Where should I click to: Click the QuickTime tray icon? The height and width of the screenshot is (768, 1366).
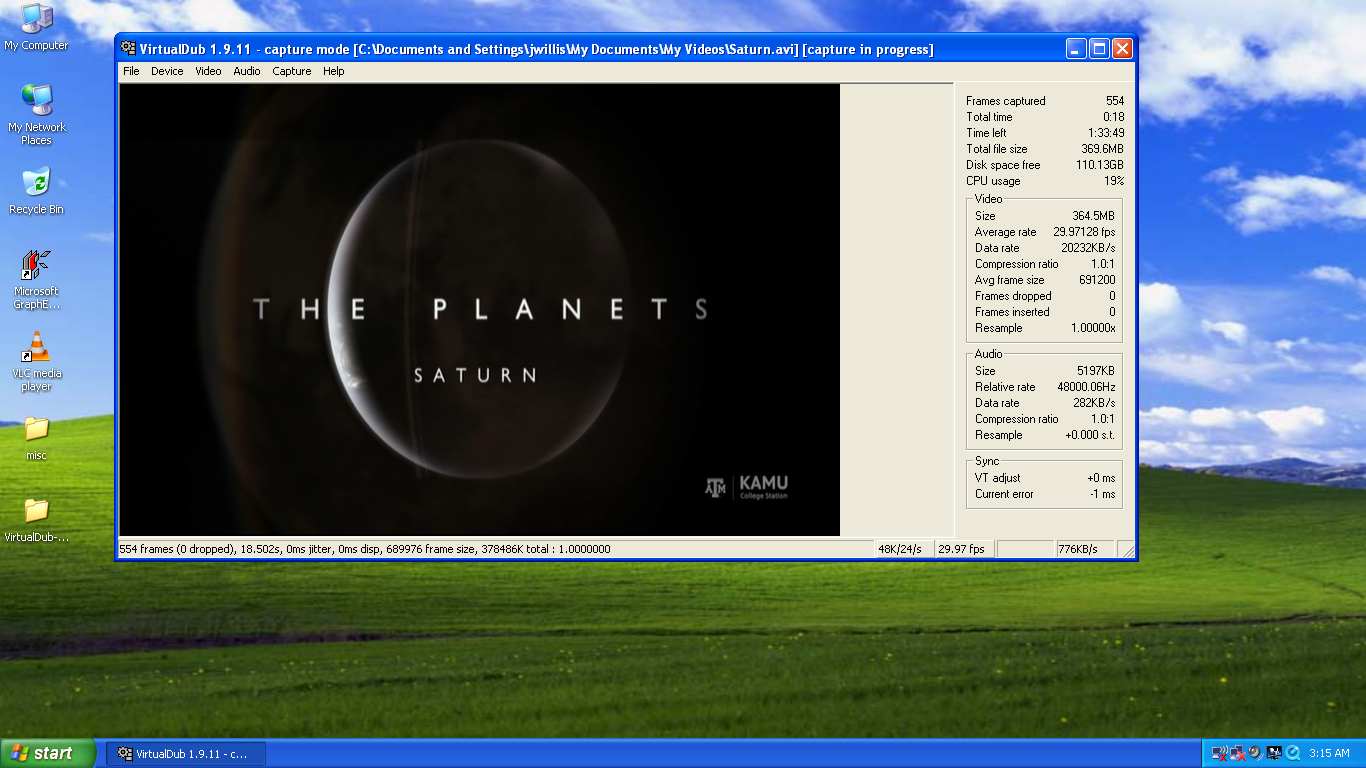pyautogui.click(x=1292, y=753)
